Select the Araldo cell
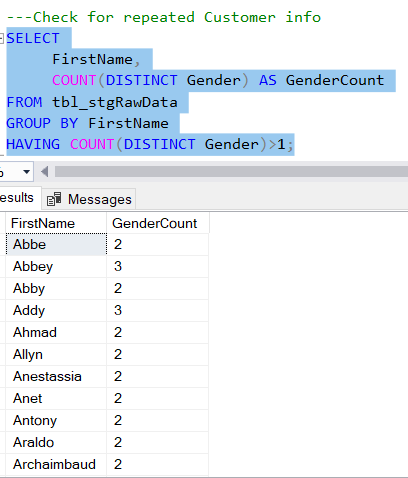 (x=56, y=442)
